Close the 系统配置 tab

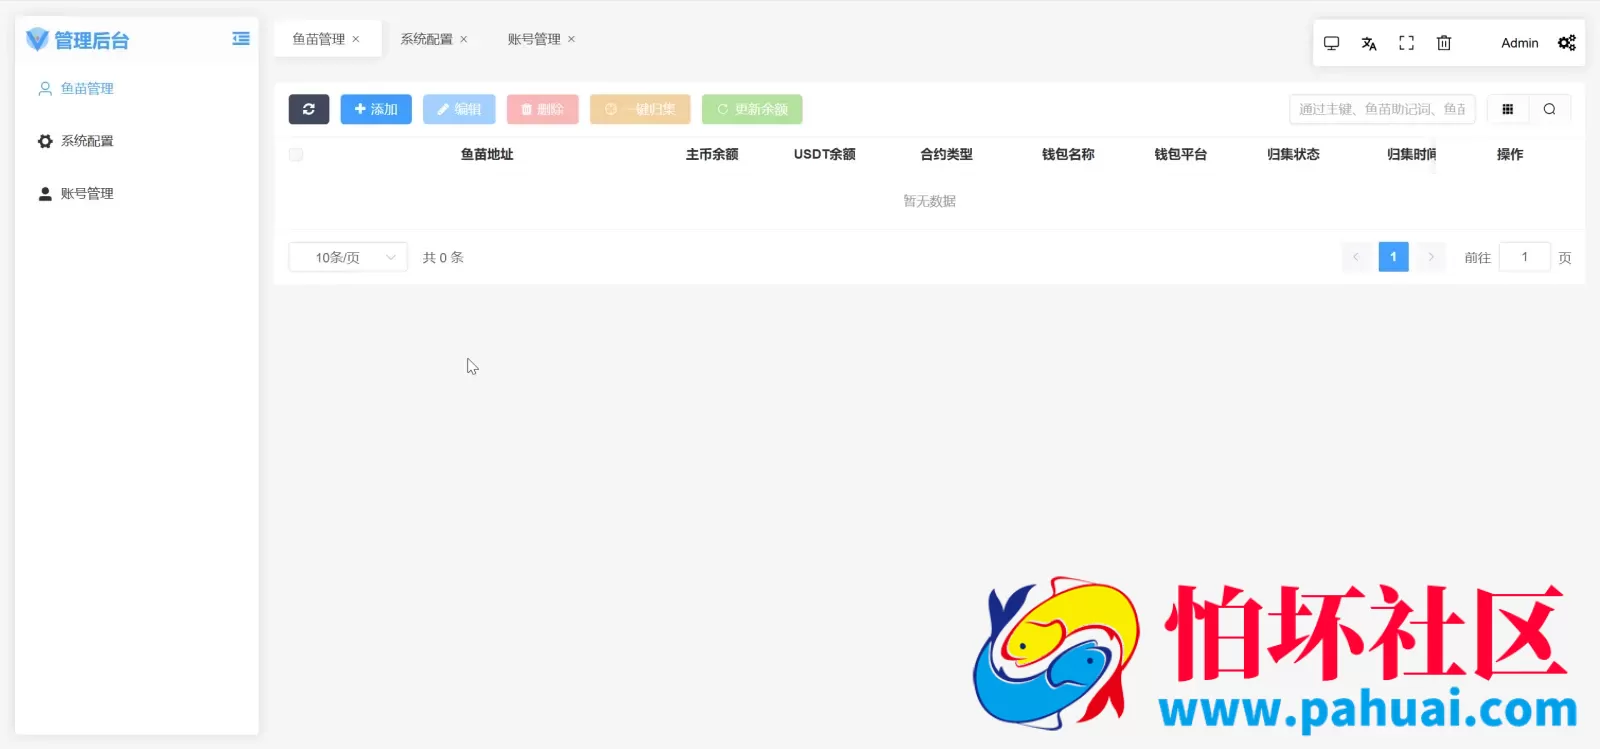[x=464, y=39]
